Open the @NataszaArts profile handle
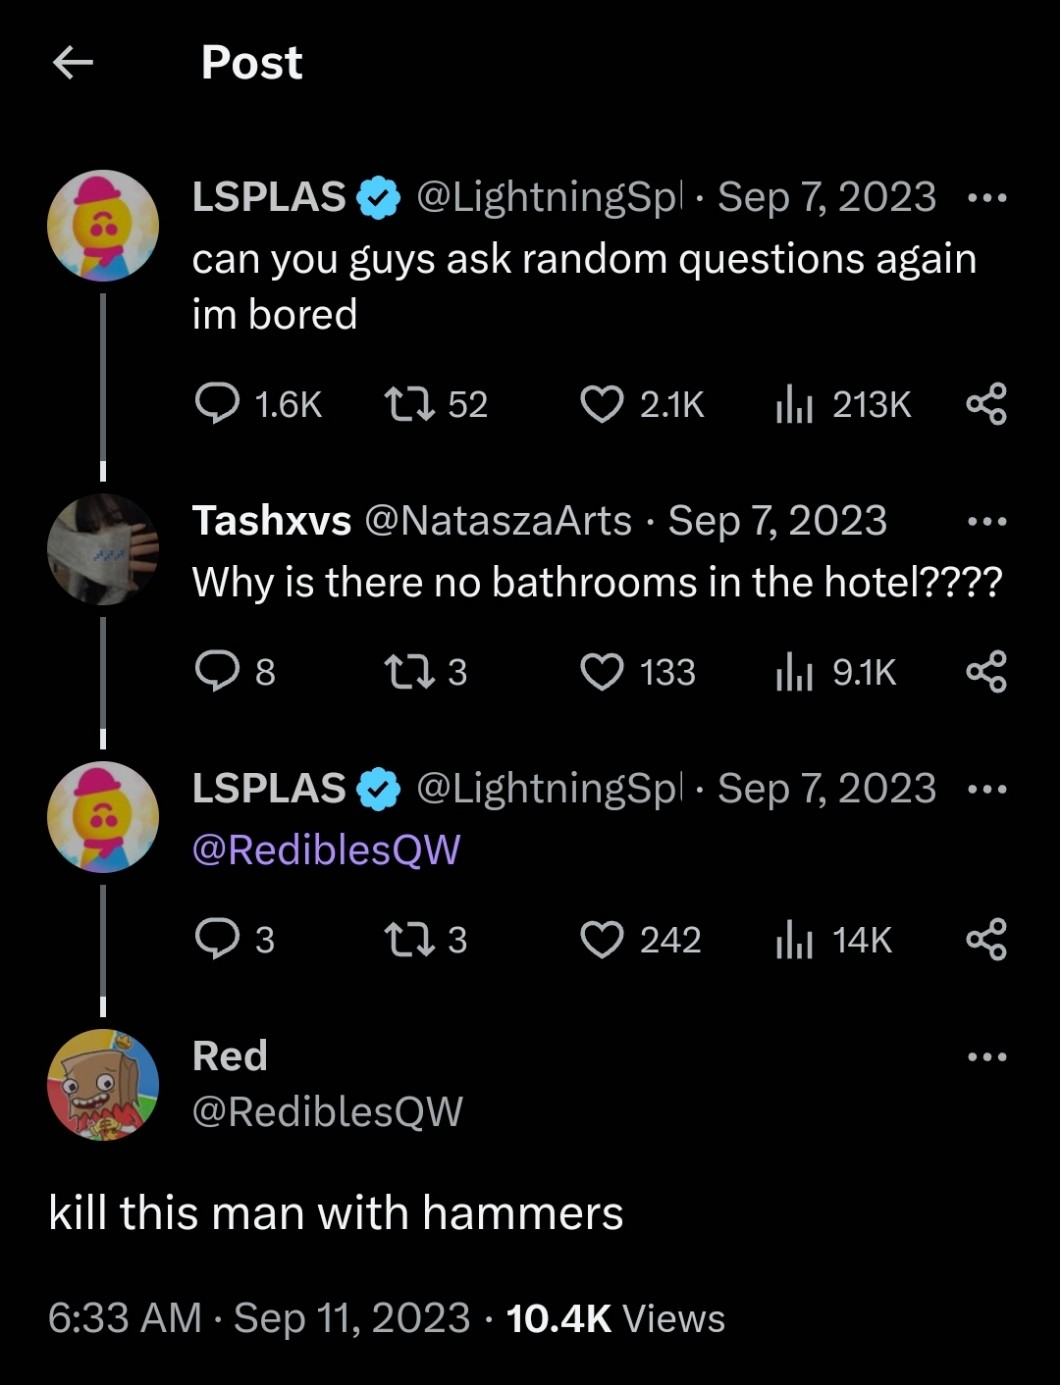This screenshot has width=1060, height=1385. [498, 521]
